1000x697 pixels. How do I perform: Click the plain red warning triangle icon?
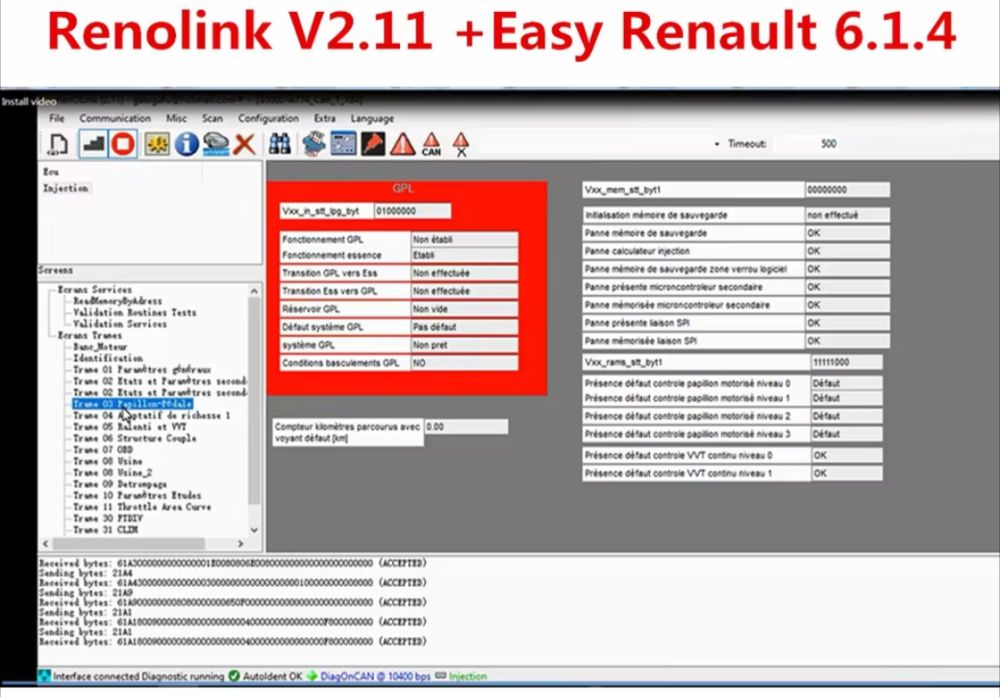click(x=402, y=144)
